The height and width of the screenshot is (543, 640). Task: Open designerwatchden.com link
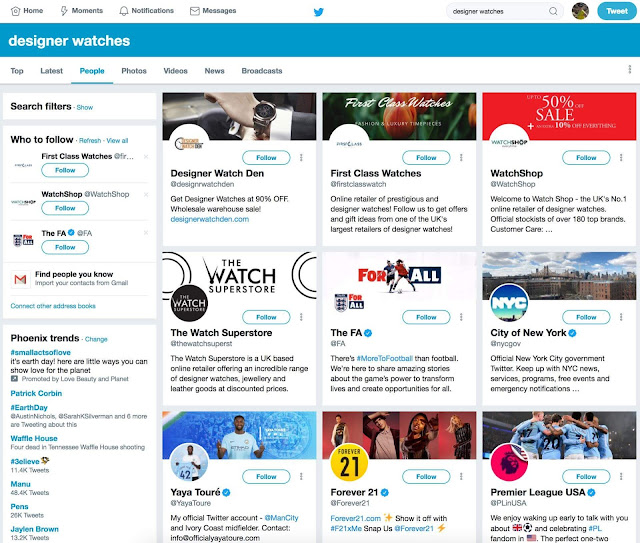[x=210, y=219]
